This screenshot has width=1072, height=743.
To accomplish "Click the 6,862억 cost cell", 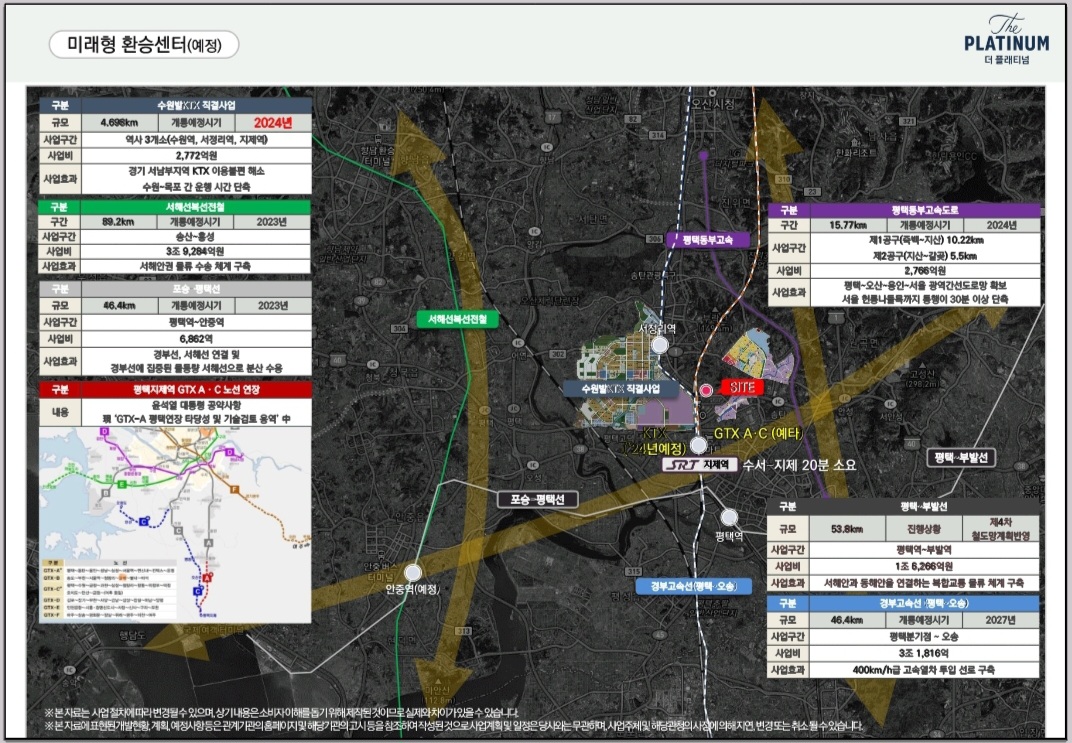I will (x=196, y=339).
